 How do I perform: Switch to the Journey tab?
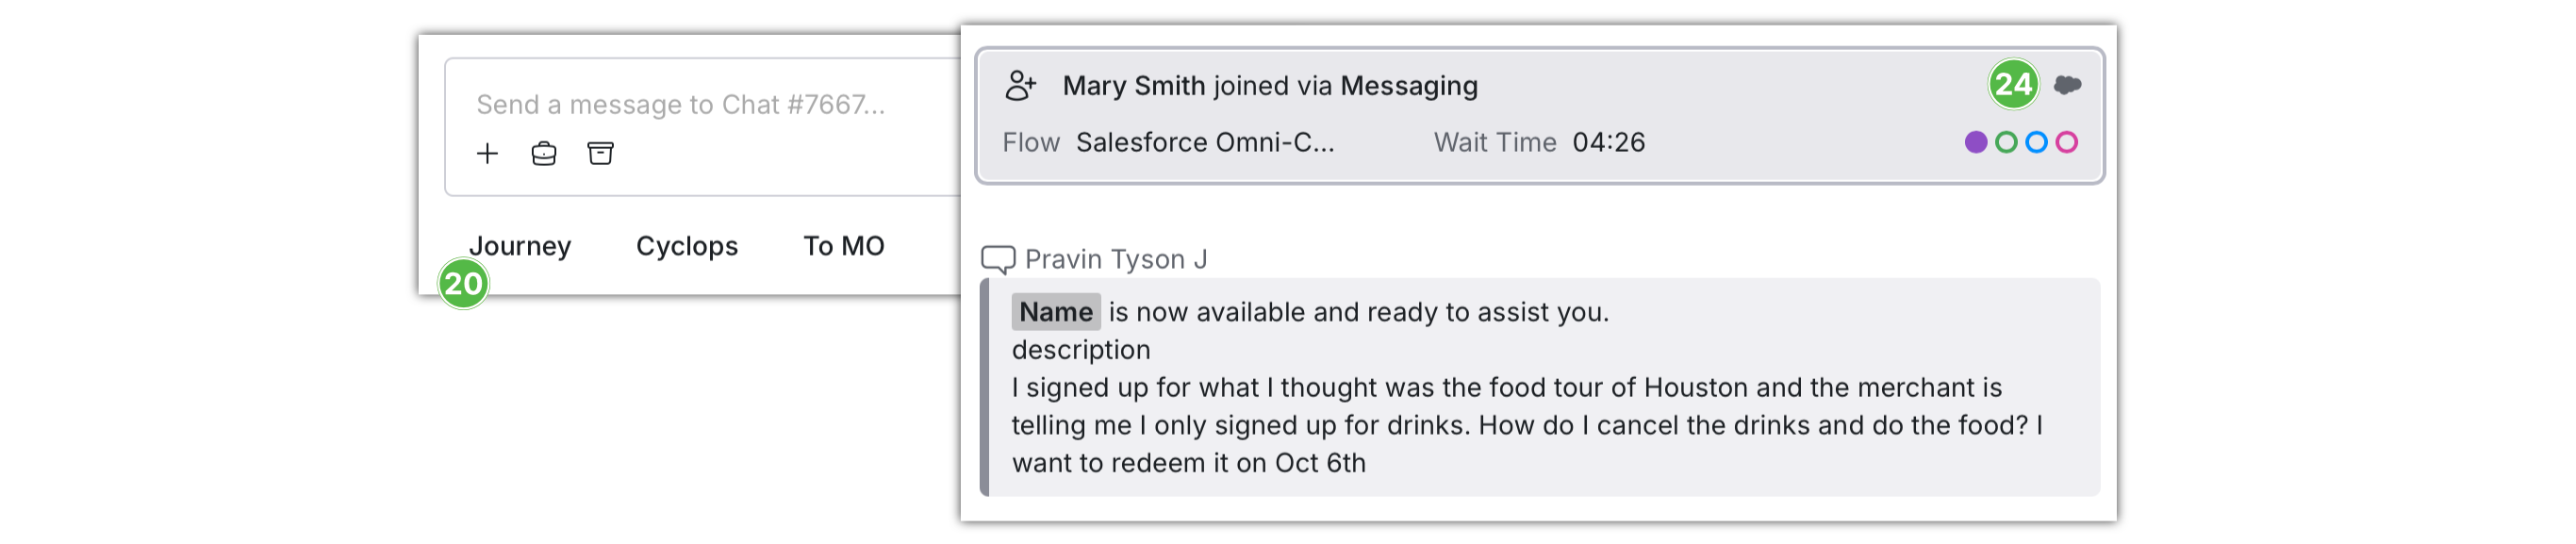pyautogui.click(x=520, y=246)
